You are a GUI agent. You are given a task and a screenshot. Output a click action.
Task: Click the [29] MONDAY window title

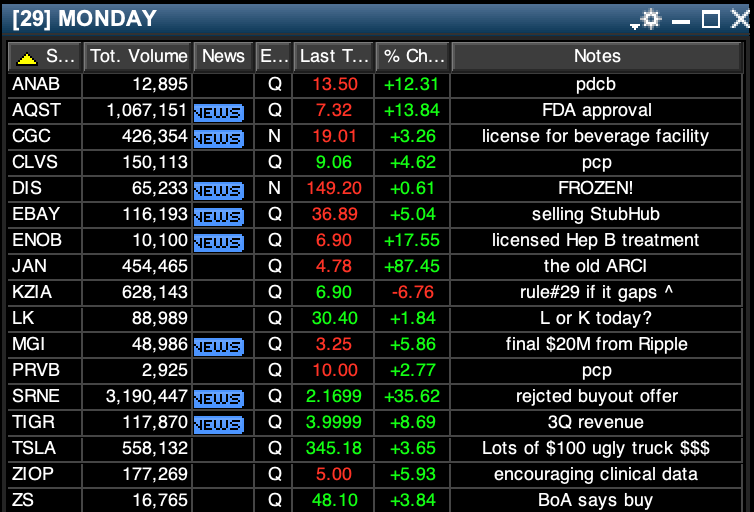click(85, 19)
